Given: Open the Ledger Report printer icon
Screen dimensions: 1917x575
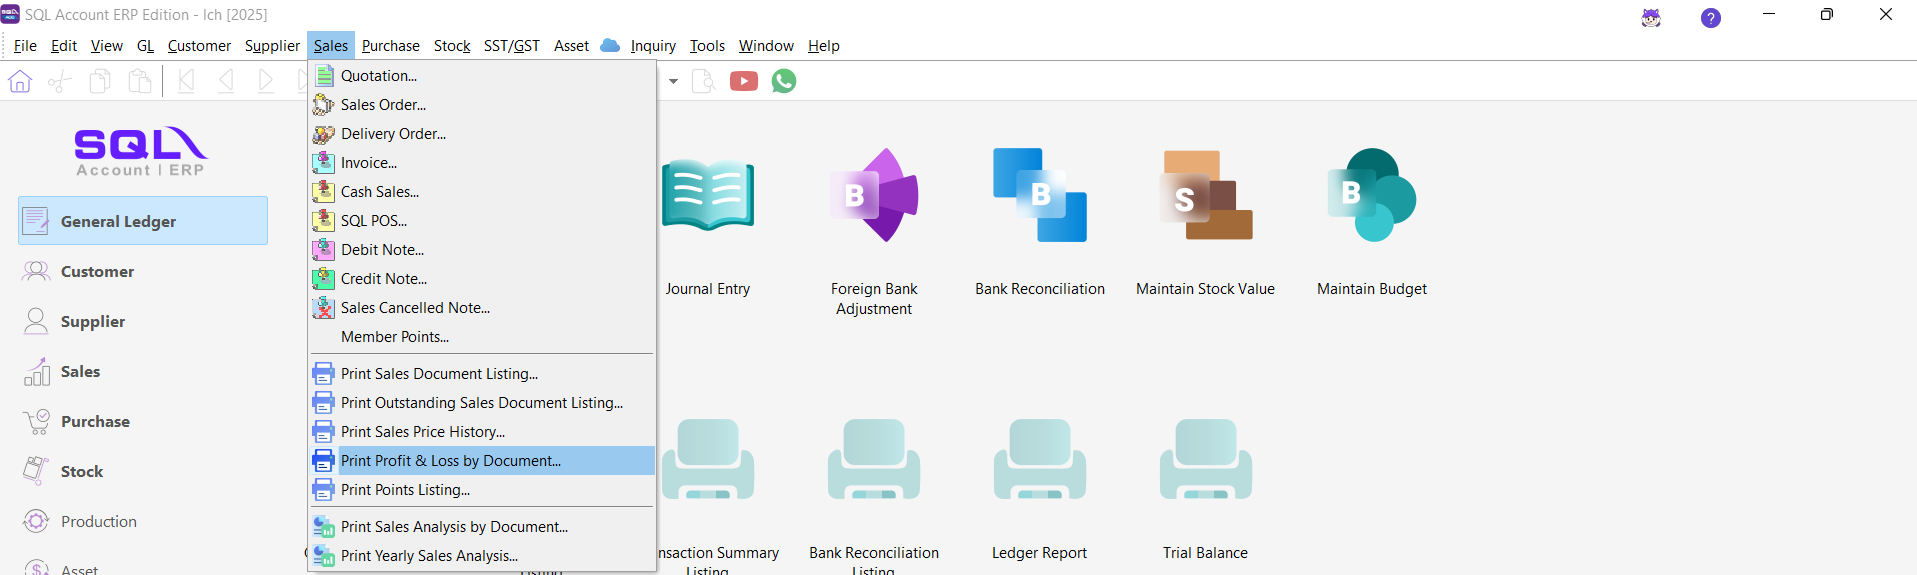Looking at the screenshot, I should point(1039,460).
